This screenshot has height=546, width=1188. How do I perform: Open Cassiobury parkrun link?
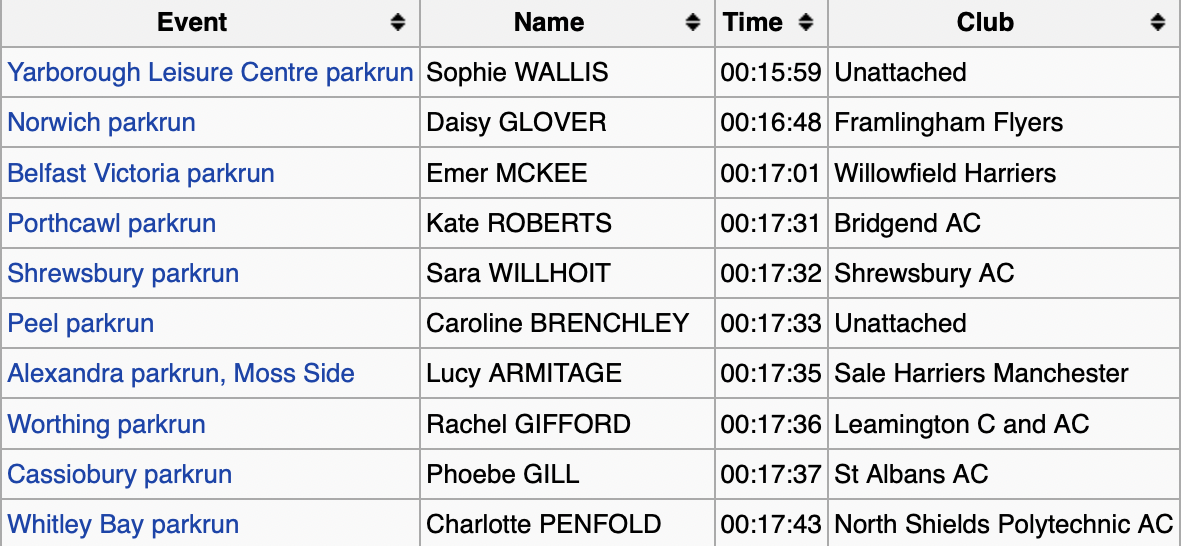(120, 474)
